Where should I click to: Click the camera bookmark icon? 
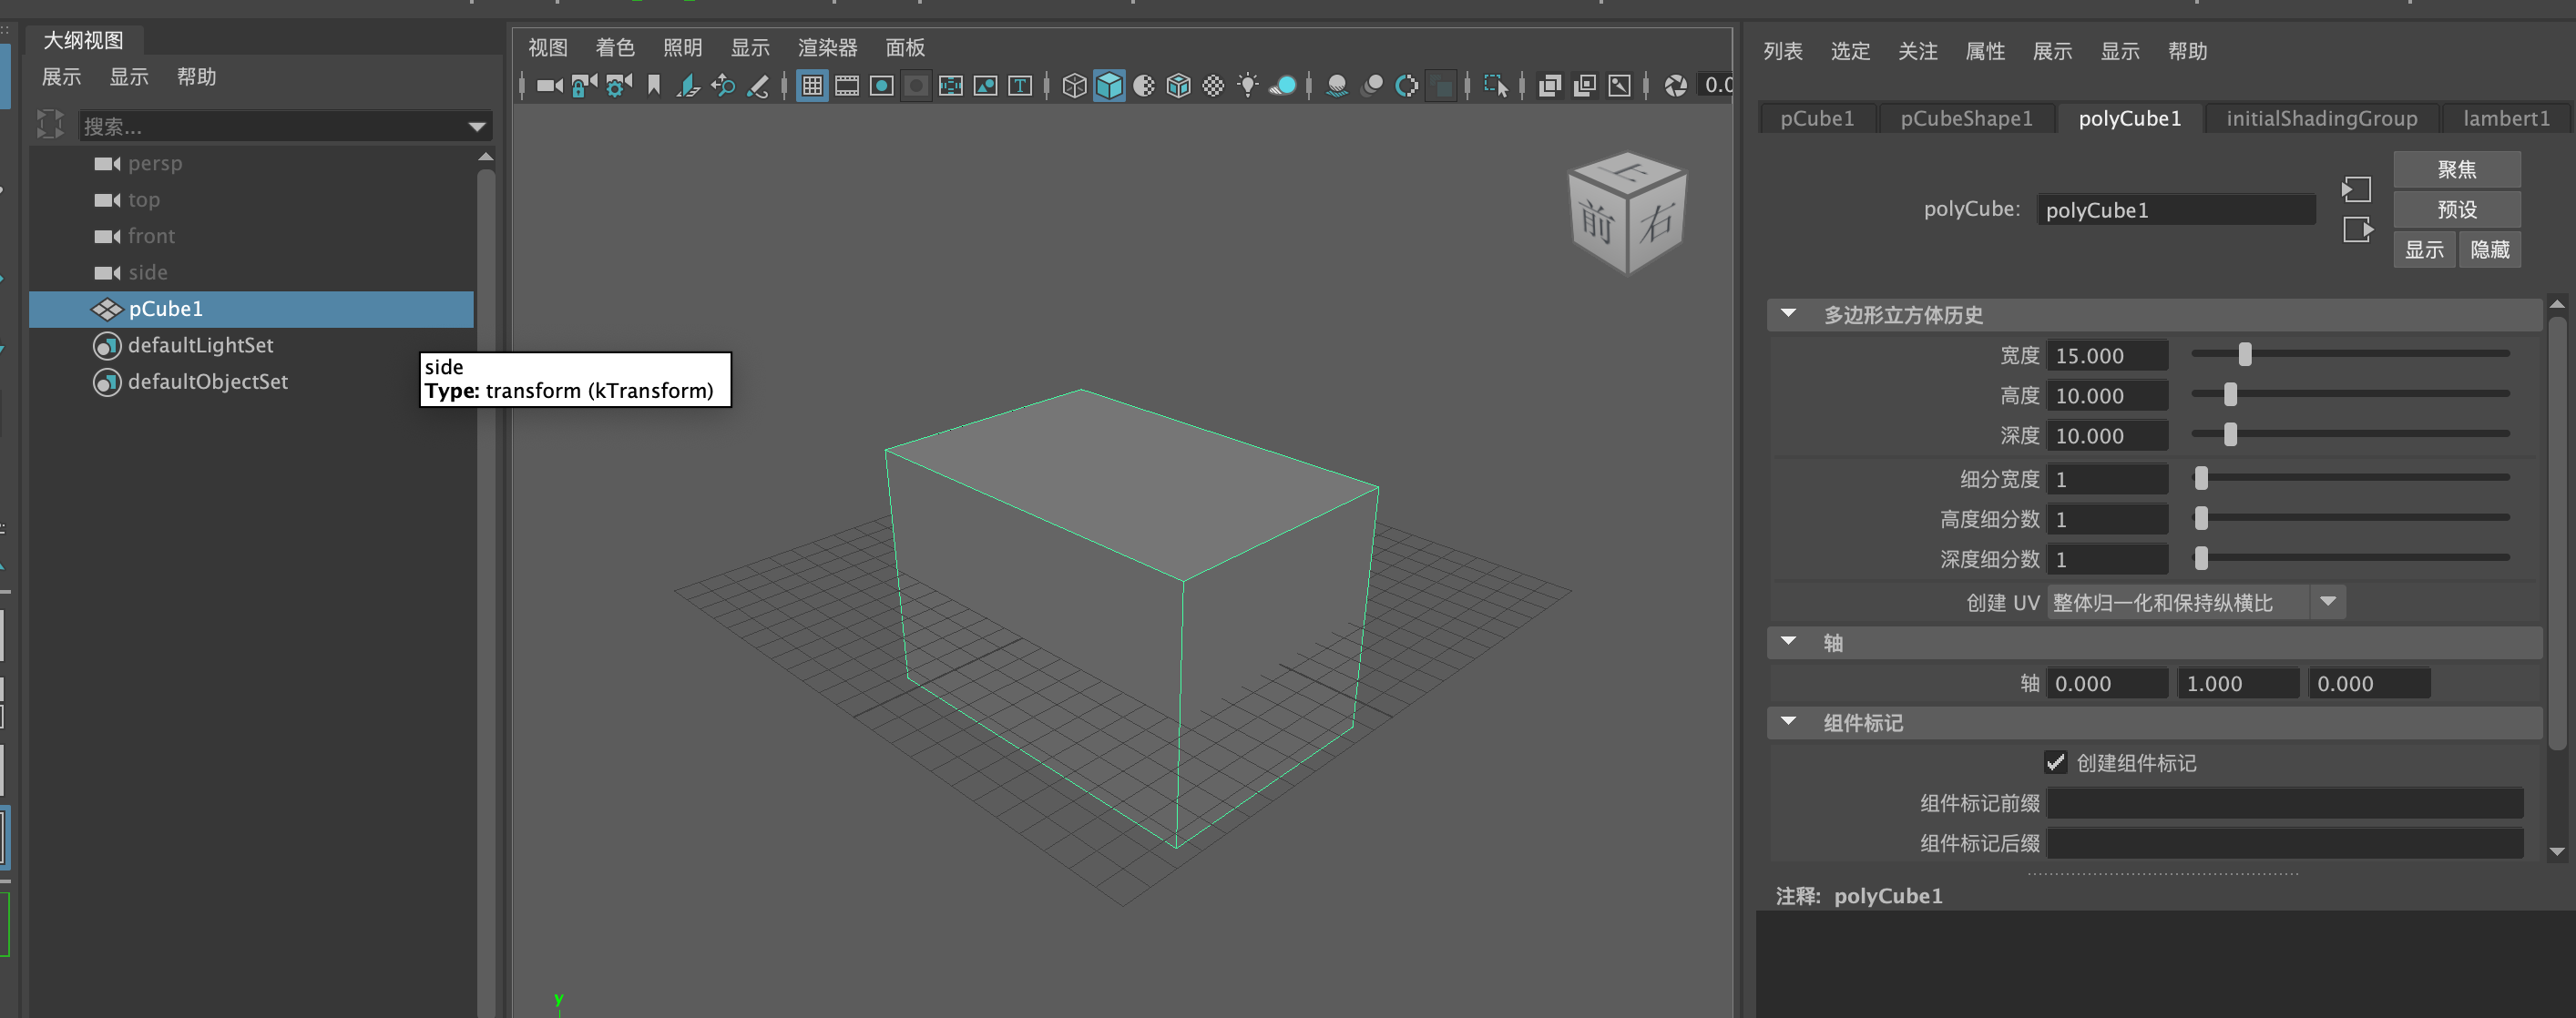654,86
